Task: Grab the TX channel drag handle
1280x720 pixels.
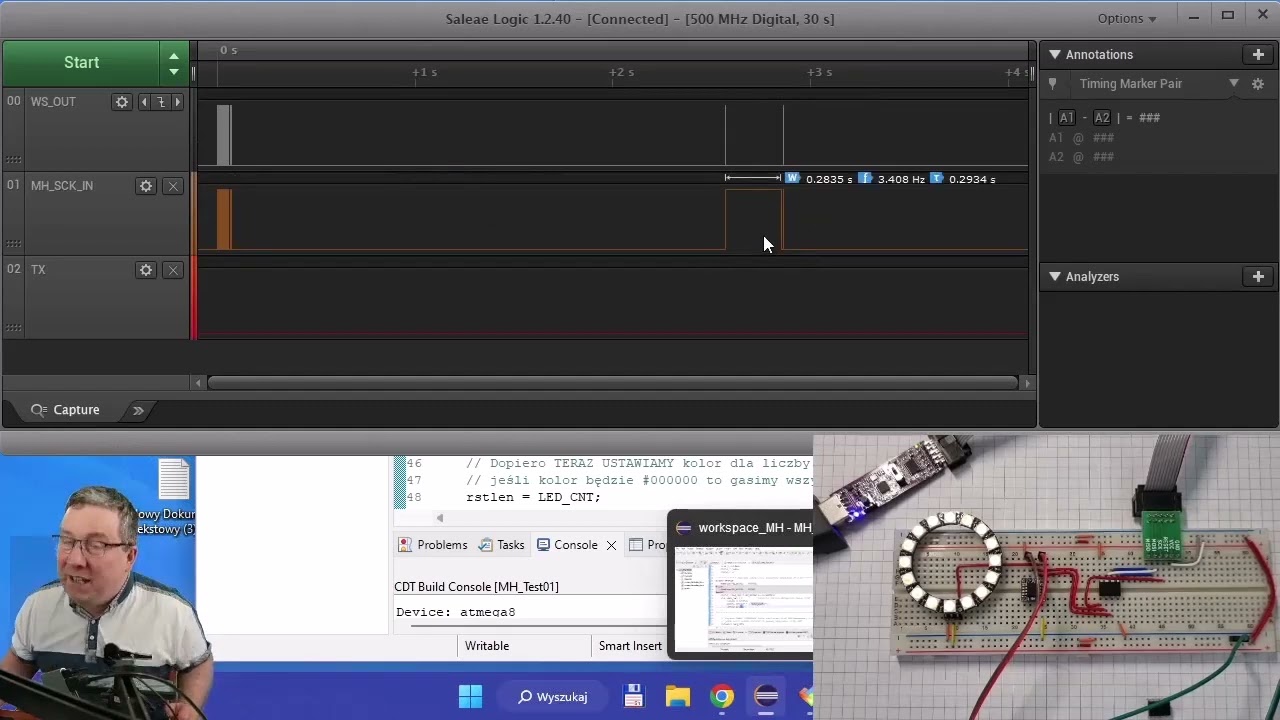Action: [x=13, y=327]
